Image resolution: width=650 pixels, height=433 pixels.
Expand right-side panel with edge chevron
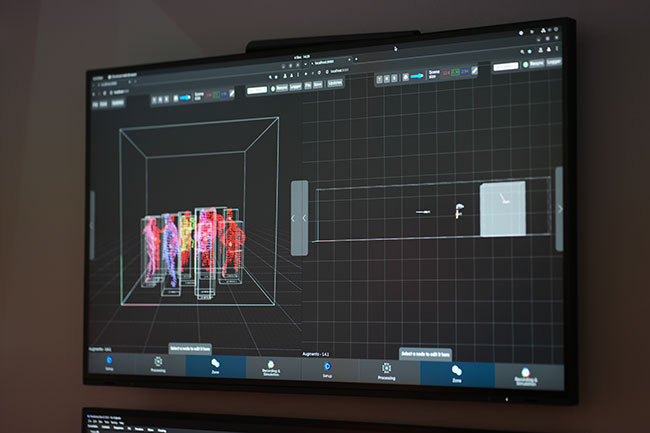559,208
